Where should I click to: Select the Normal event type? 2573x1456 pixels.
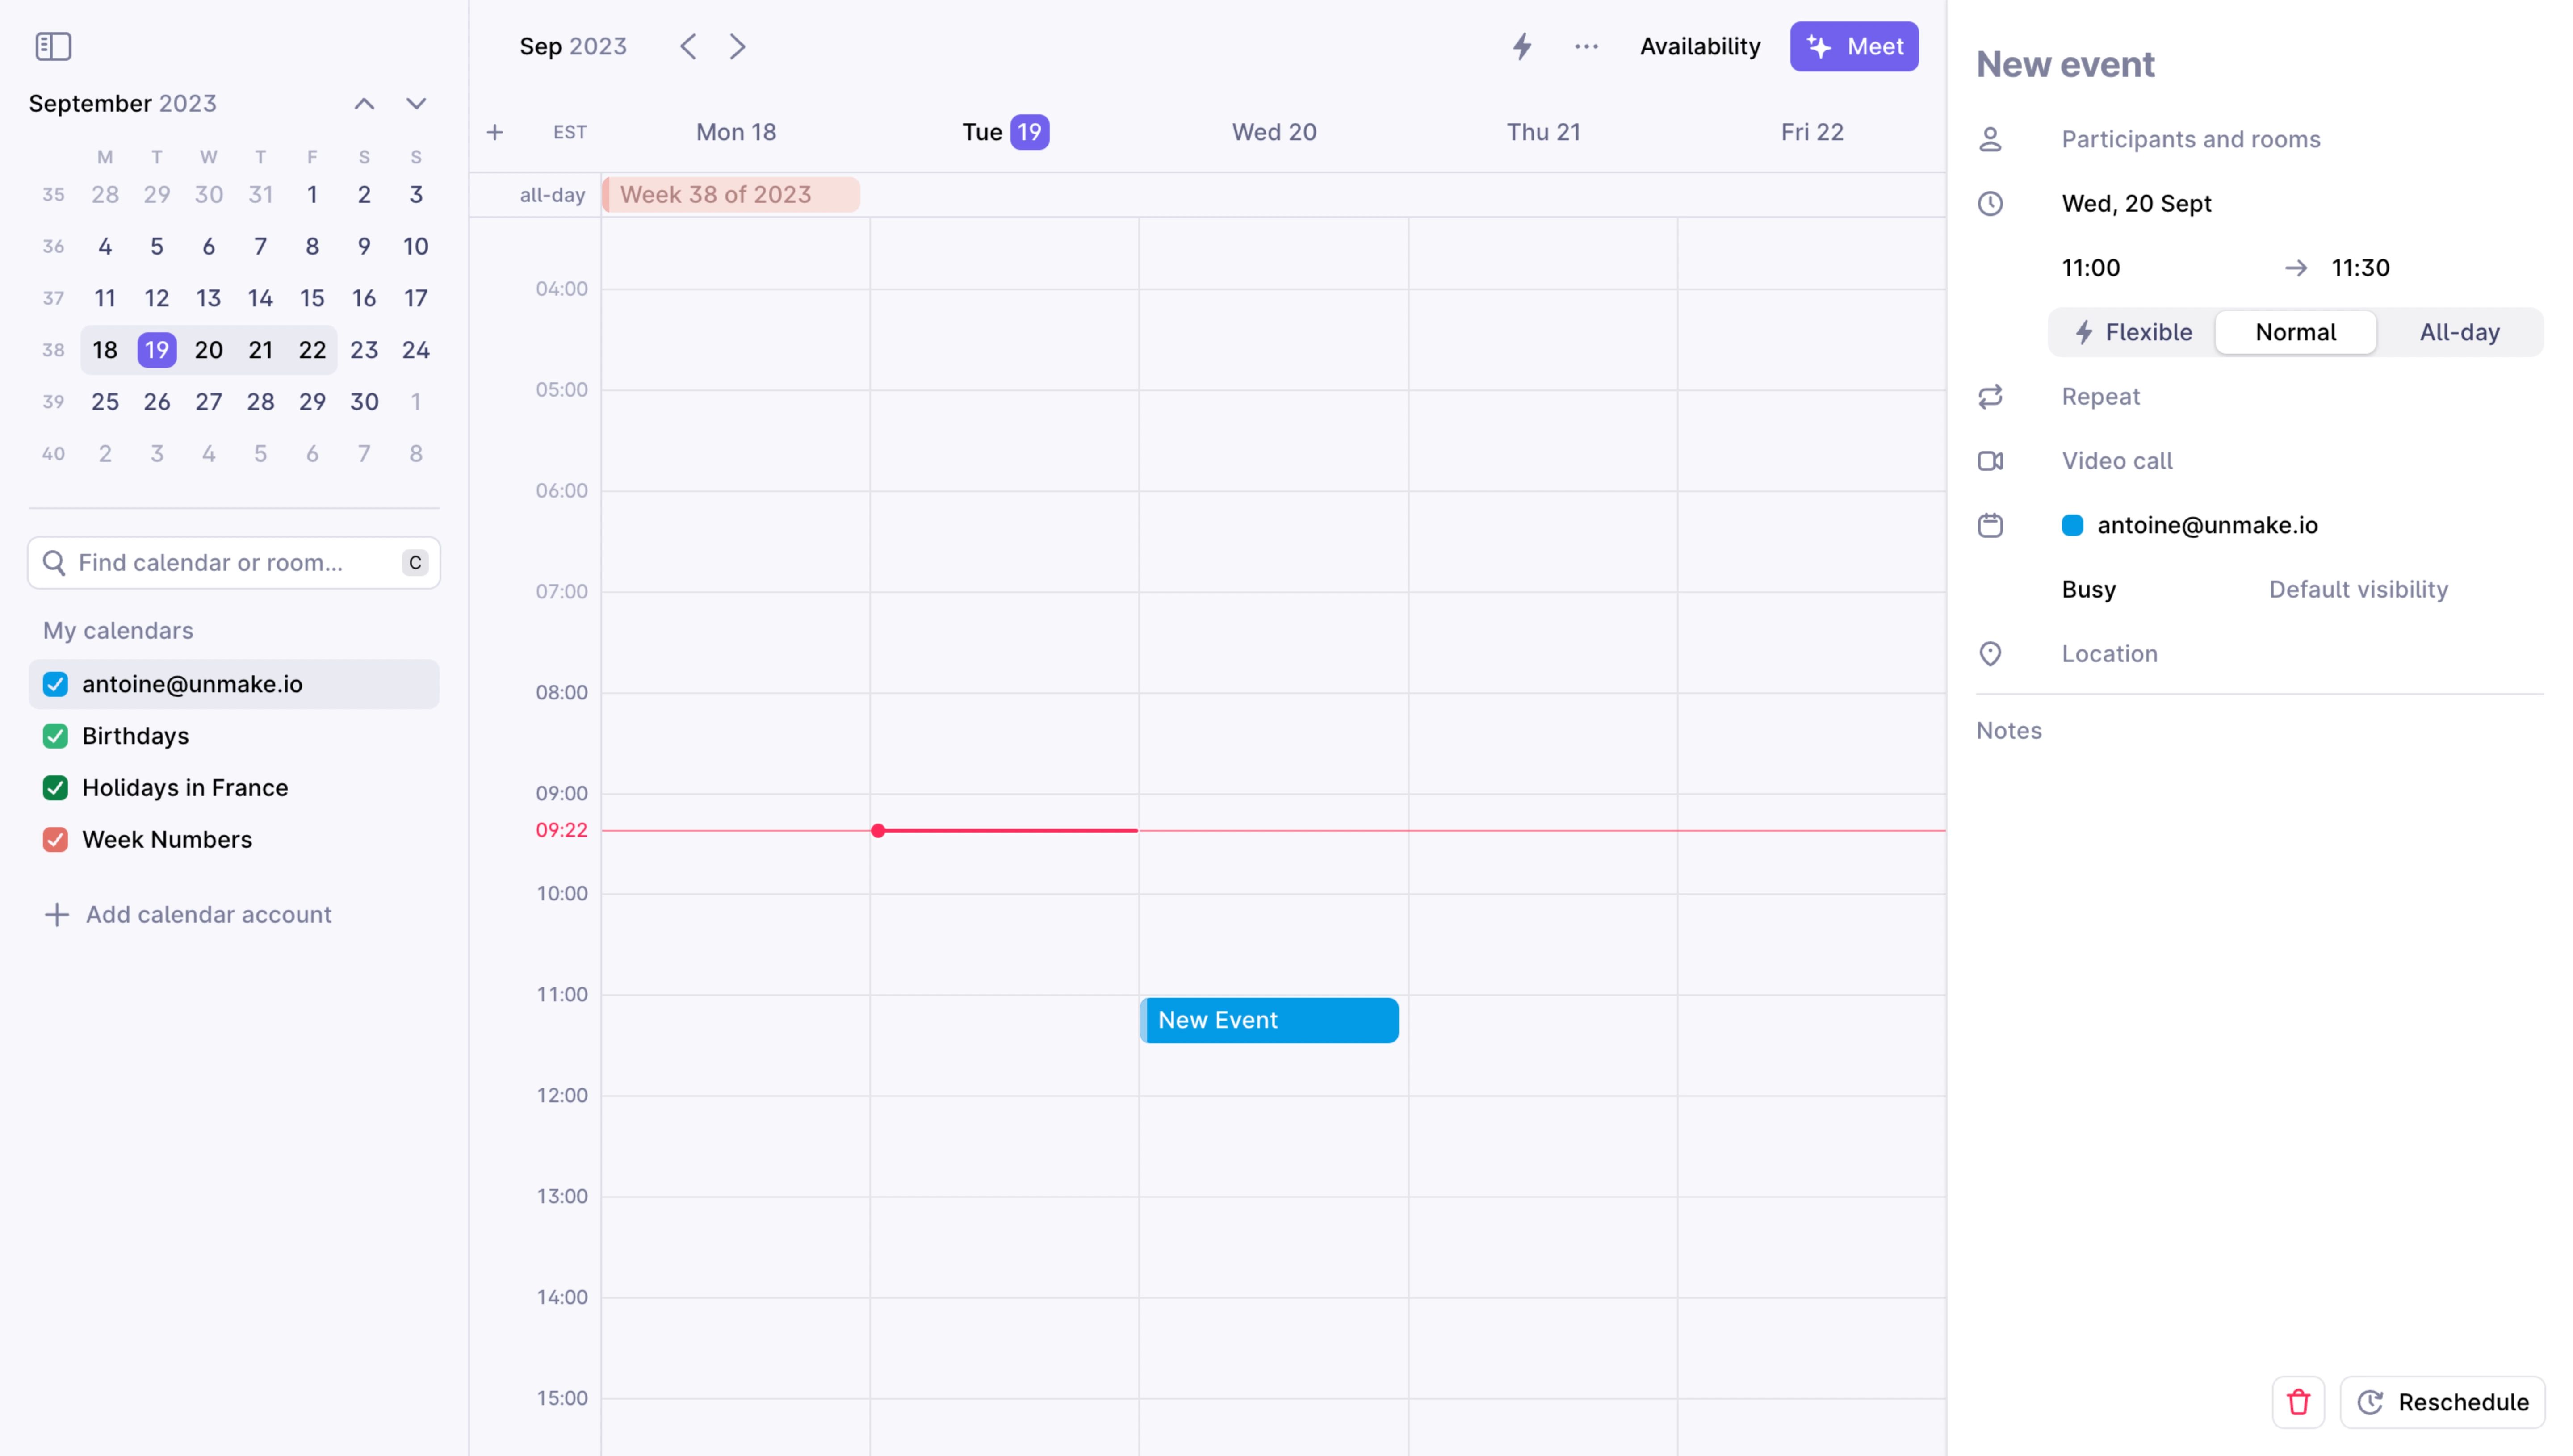point(2295,332)
